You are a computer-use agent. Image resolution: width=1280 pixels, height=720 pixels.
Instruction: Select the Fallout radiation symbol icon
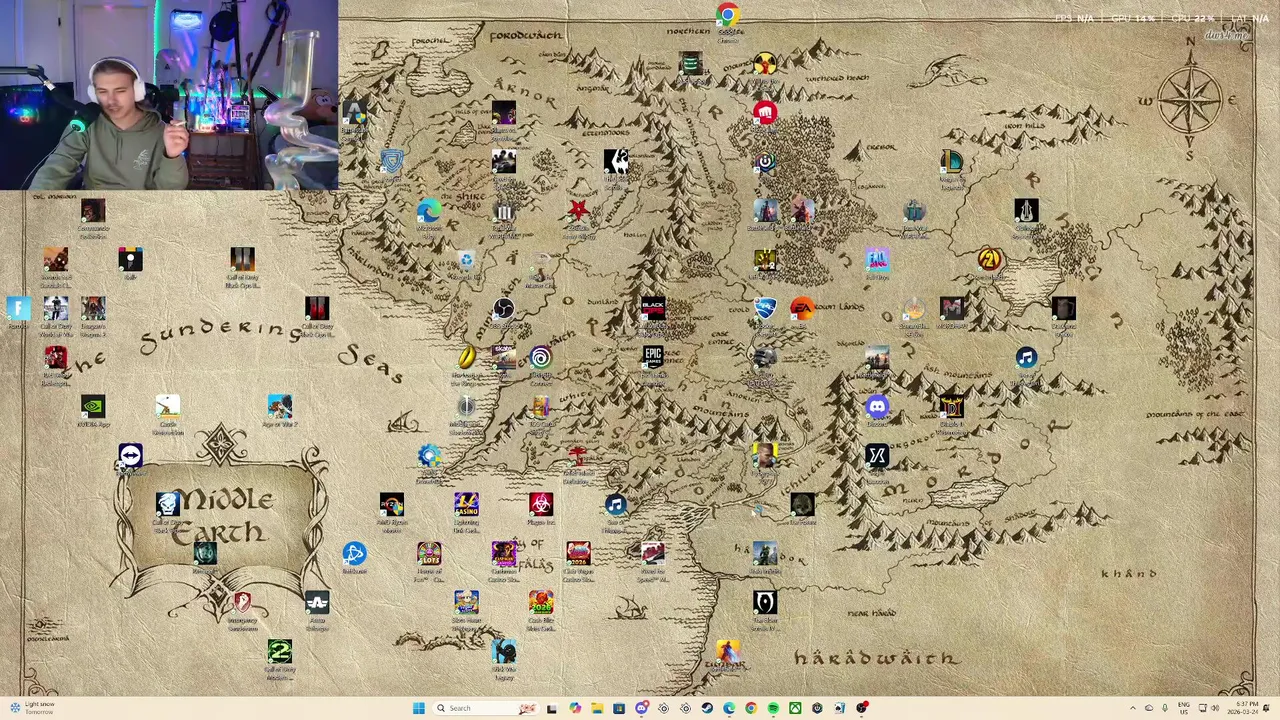pyautogui.click(x=765, y=64)
